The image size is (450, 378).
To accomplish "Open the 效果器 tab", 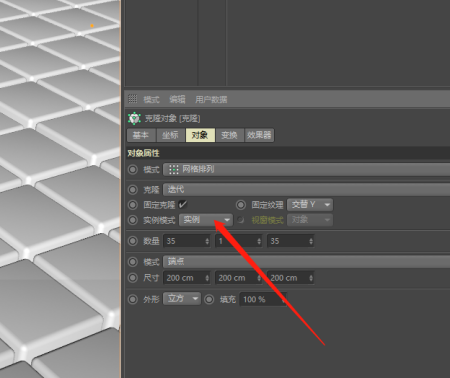I will point(259,135).
